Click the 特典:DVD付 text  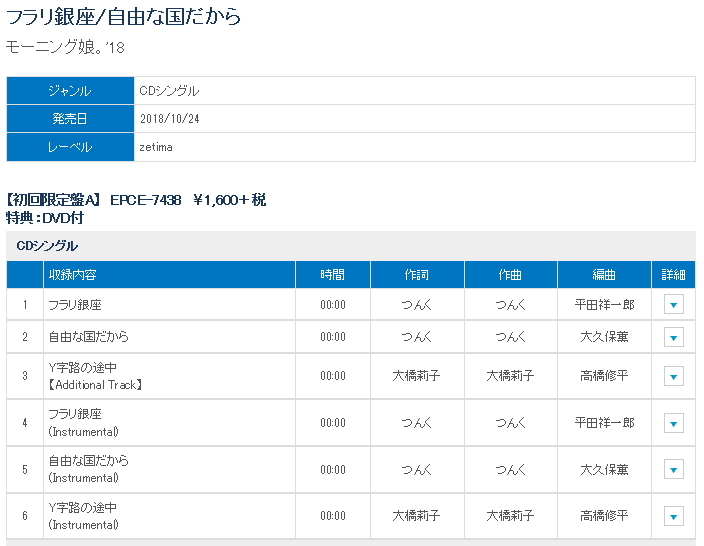coord(45,218)
